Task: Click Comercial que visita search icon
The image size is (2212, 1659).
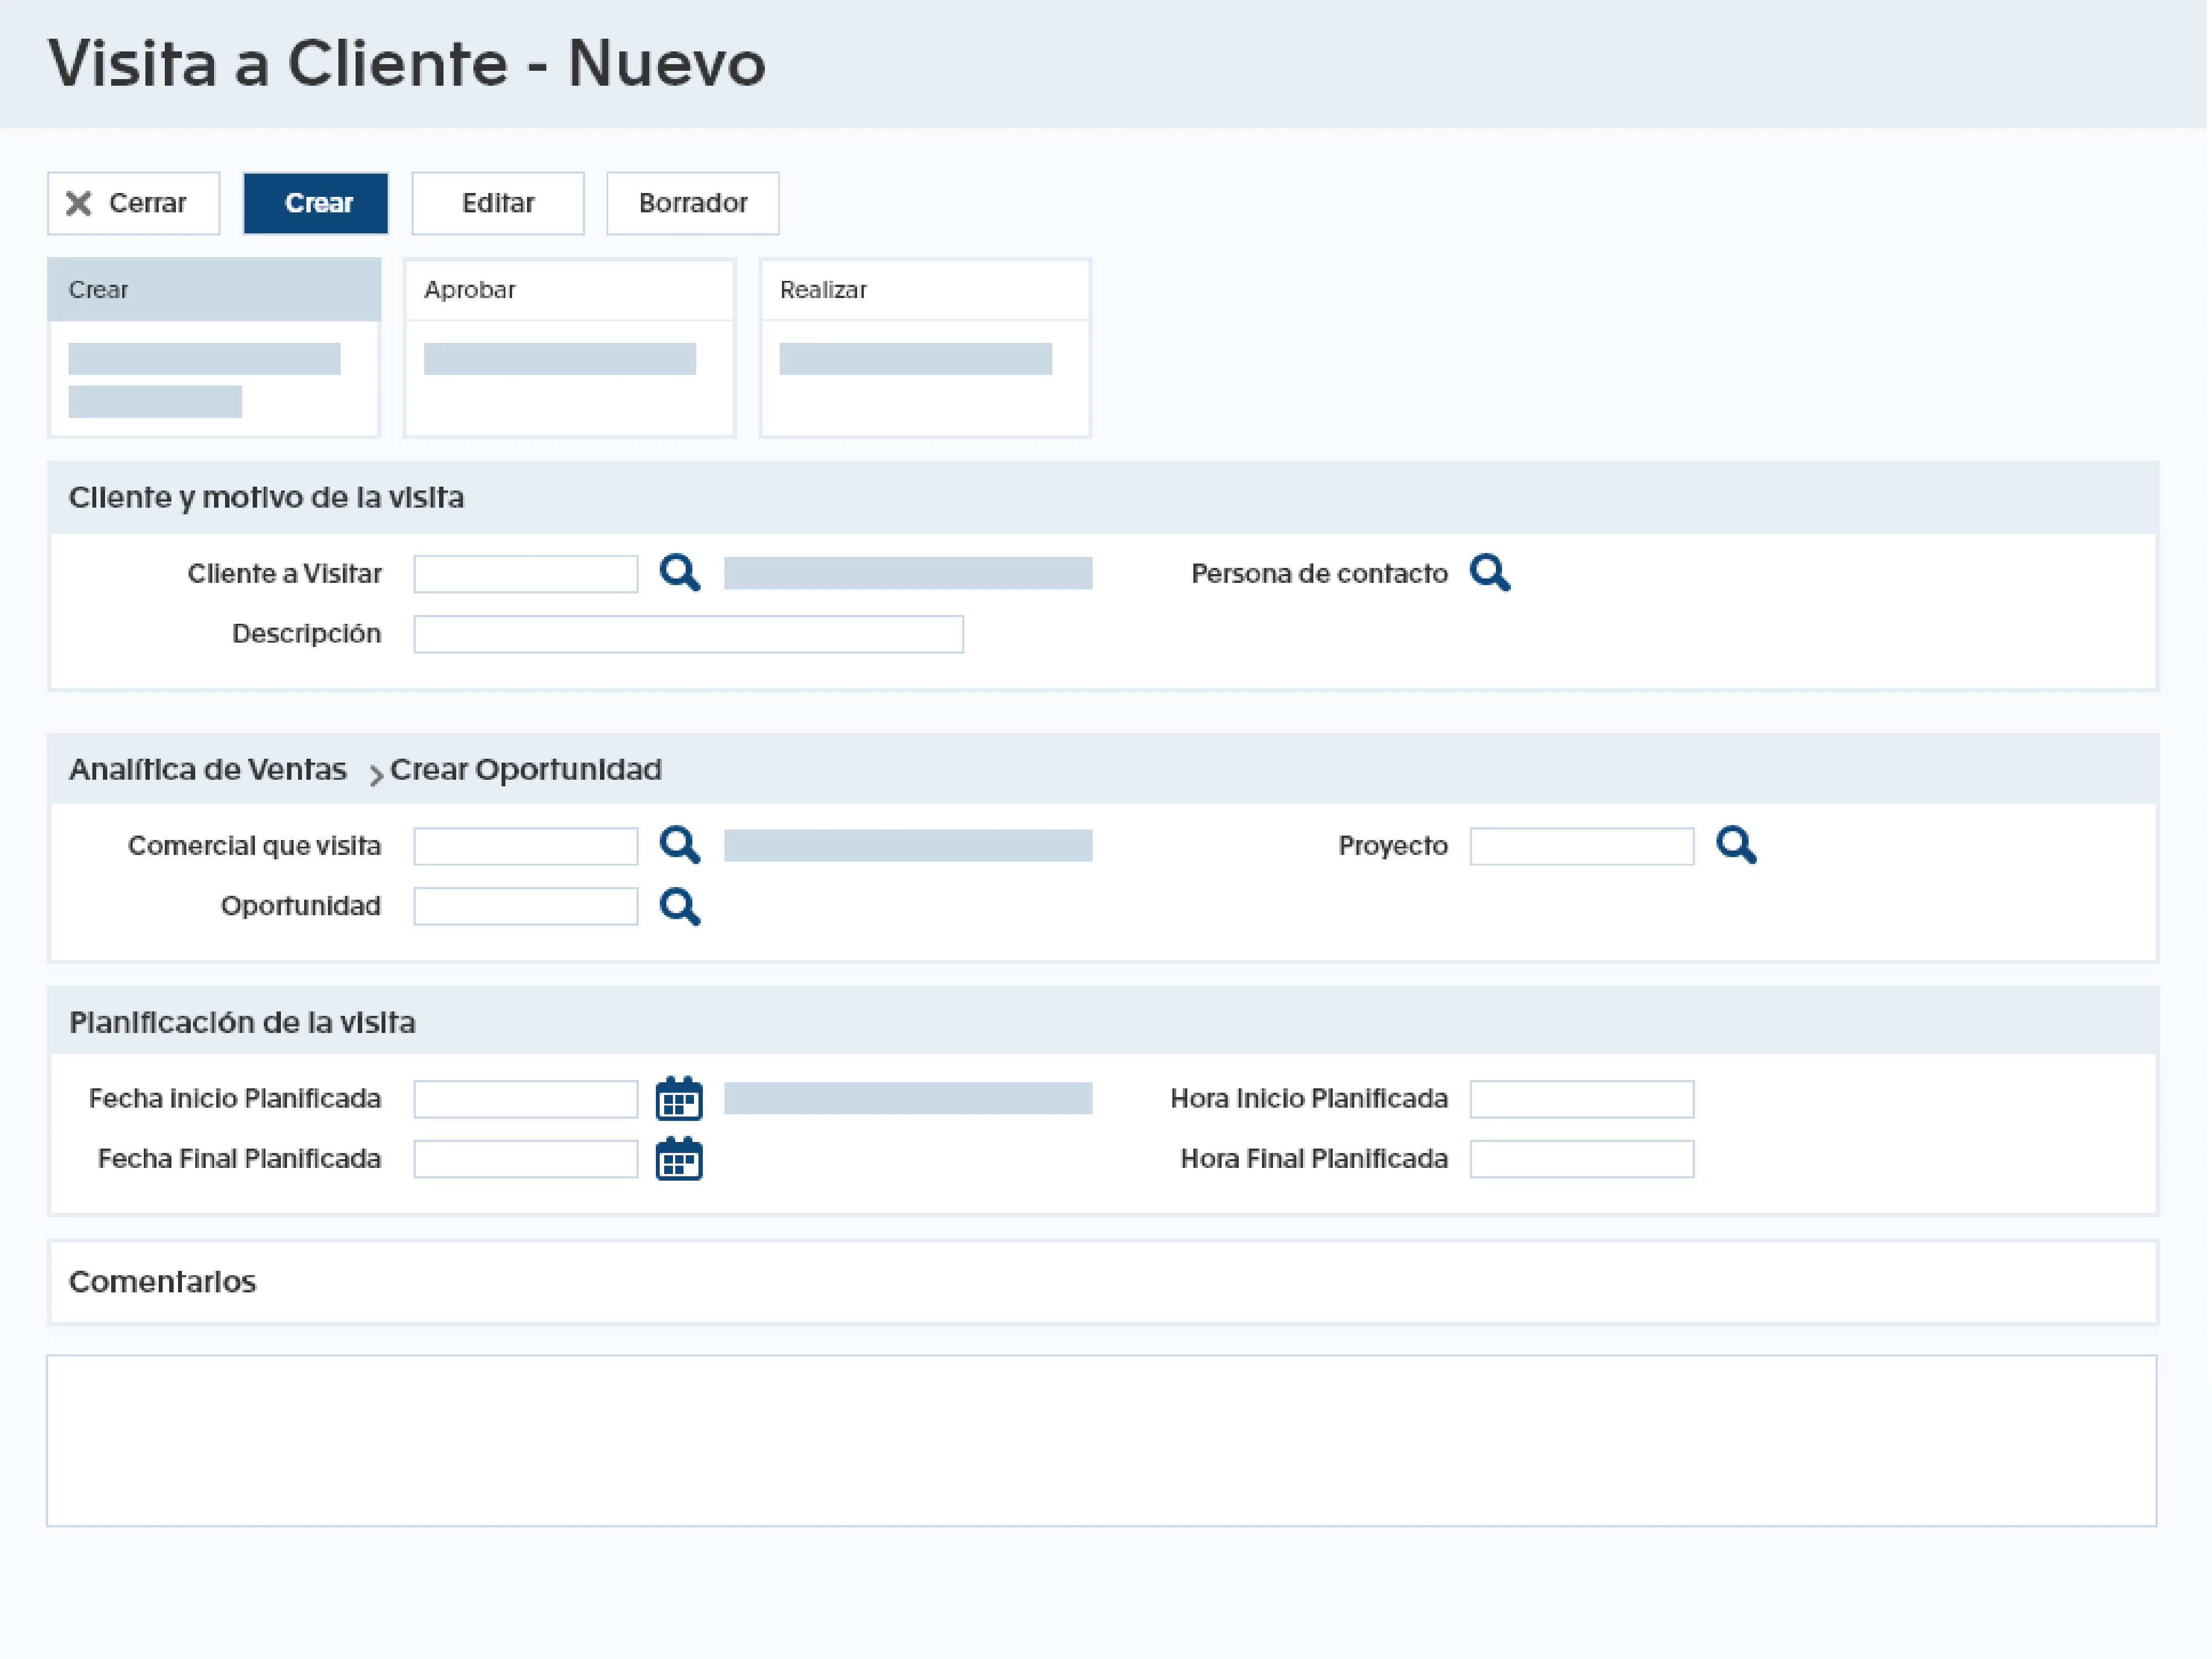Action: click(679, 845)
